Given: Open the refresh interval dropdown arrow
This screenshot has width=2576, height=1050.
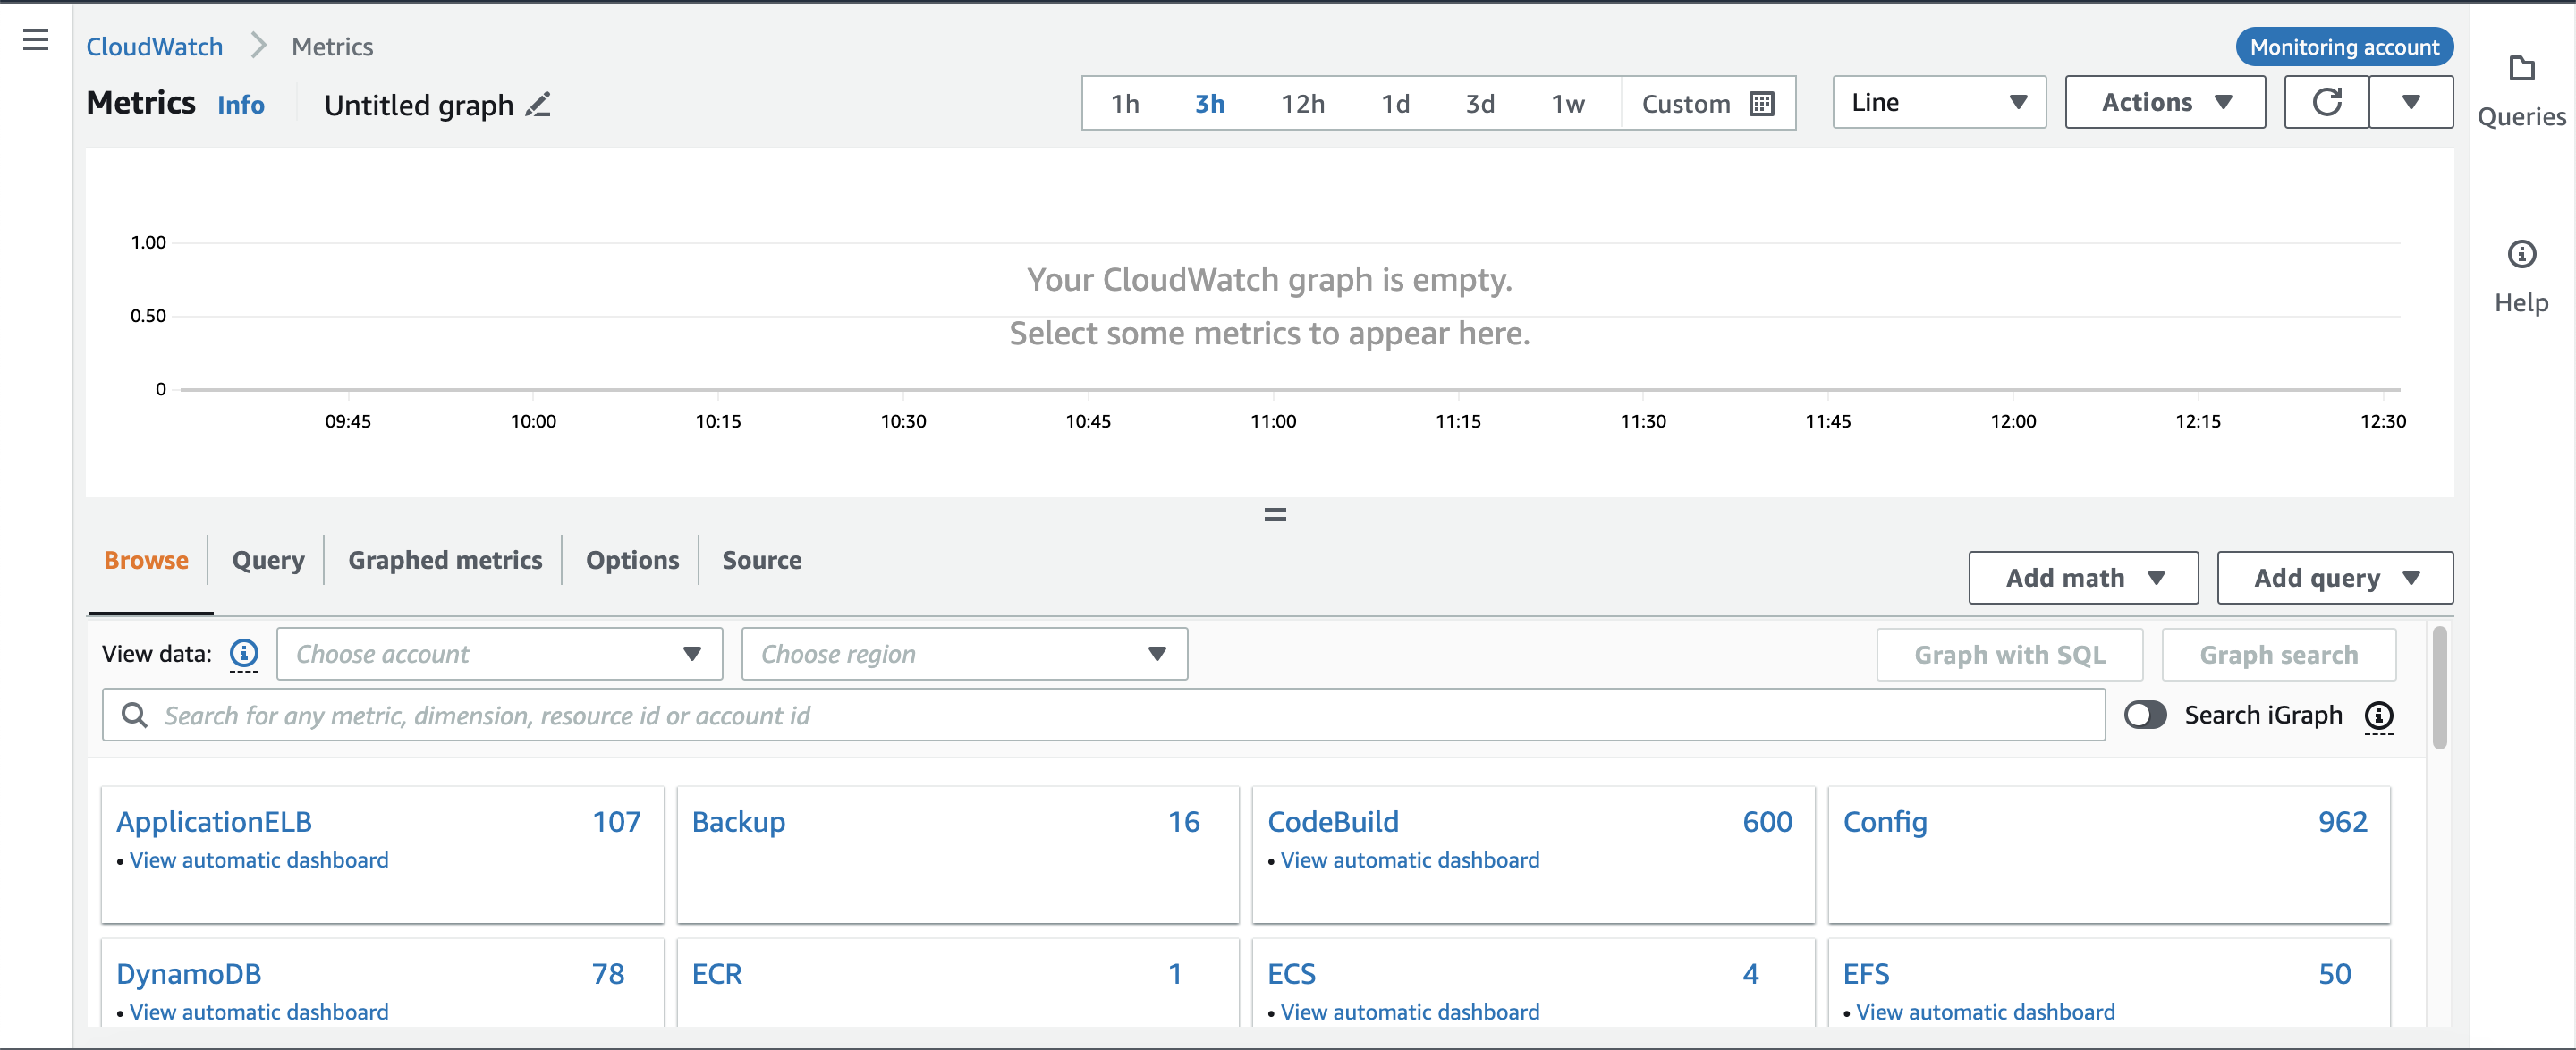Looking at the screenshot, I should pos(2411,102).
